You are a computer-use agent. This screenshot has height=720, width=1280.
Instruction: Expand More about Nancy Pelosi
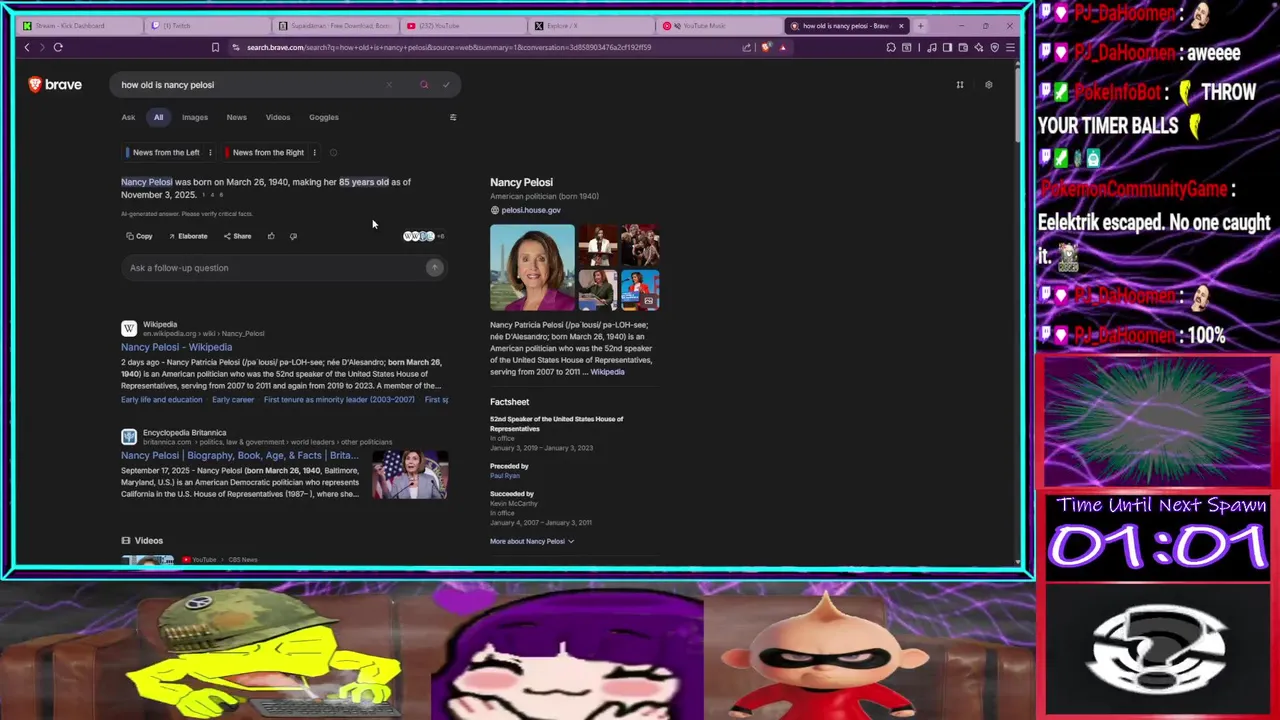[532, 541]
